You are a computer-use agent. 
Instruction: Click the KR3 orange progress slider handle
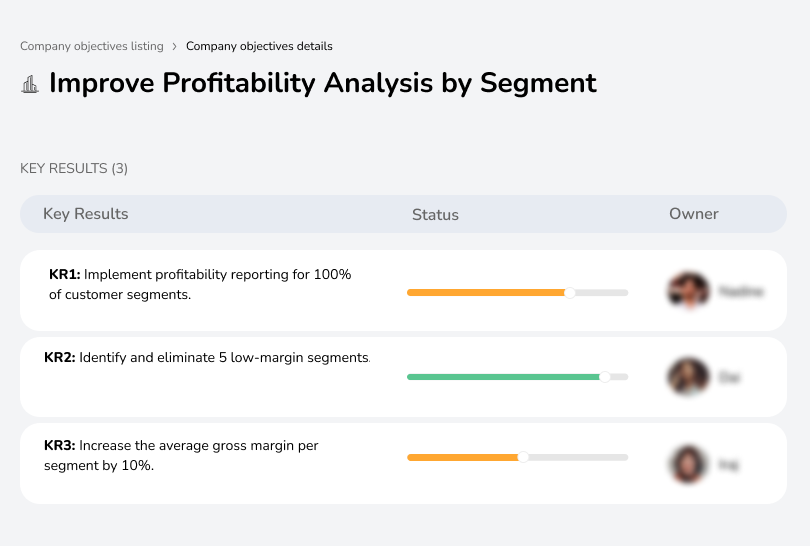point(523,457)
